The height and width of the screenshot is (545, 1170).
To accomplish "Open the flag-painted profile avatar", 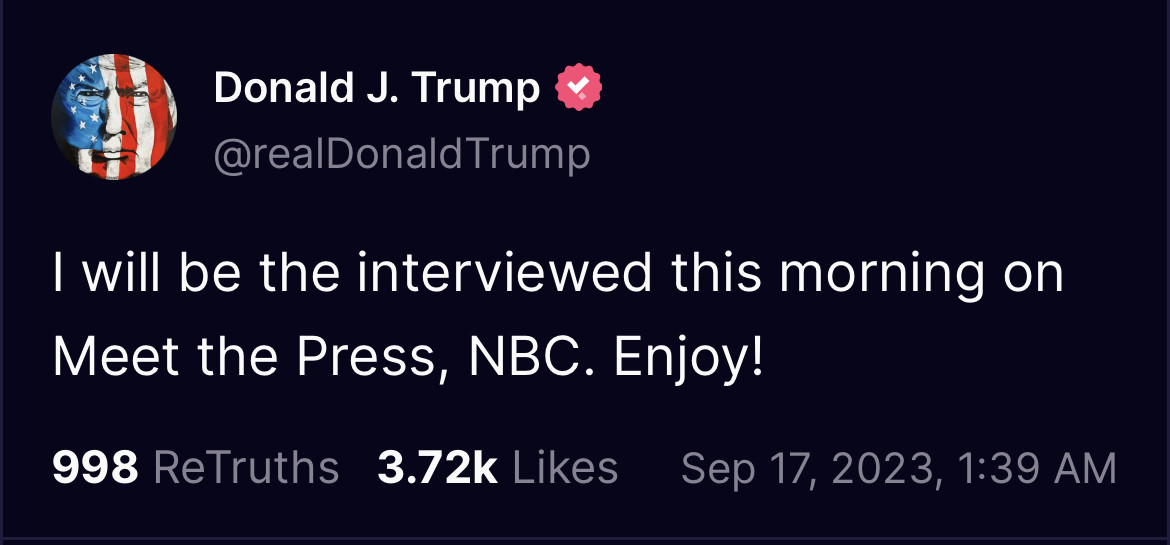I will tap(114, 116).
